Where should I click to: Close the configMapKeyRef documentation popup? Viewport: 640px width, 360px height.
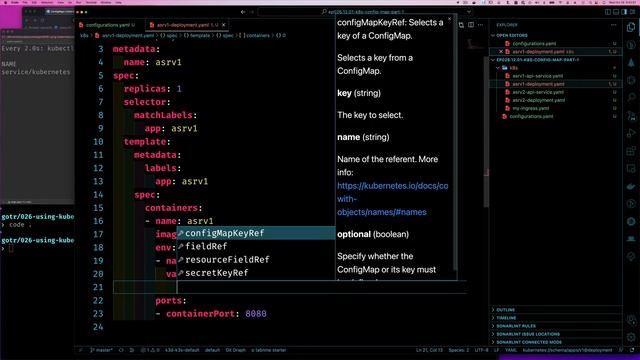coord(450,19)
